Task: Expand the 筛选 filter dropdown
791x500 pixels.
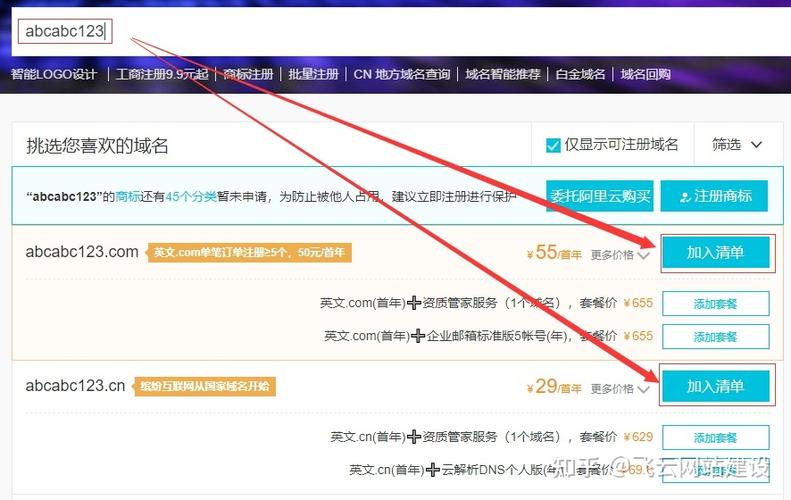Action: pos(737,145)
